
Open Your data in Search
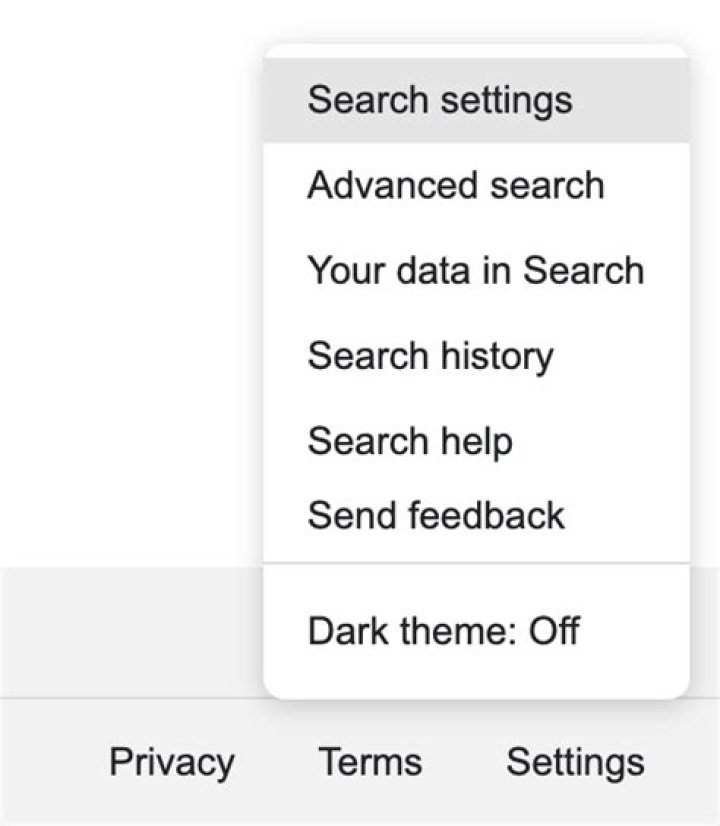click(475, 271)
